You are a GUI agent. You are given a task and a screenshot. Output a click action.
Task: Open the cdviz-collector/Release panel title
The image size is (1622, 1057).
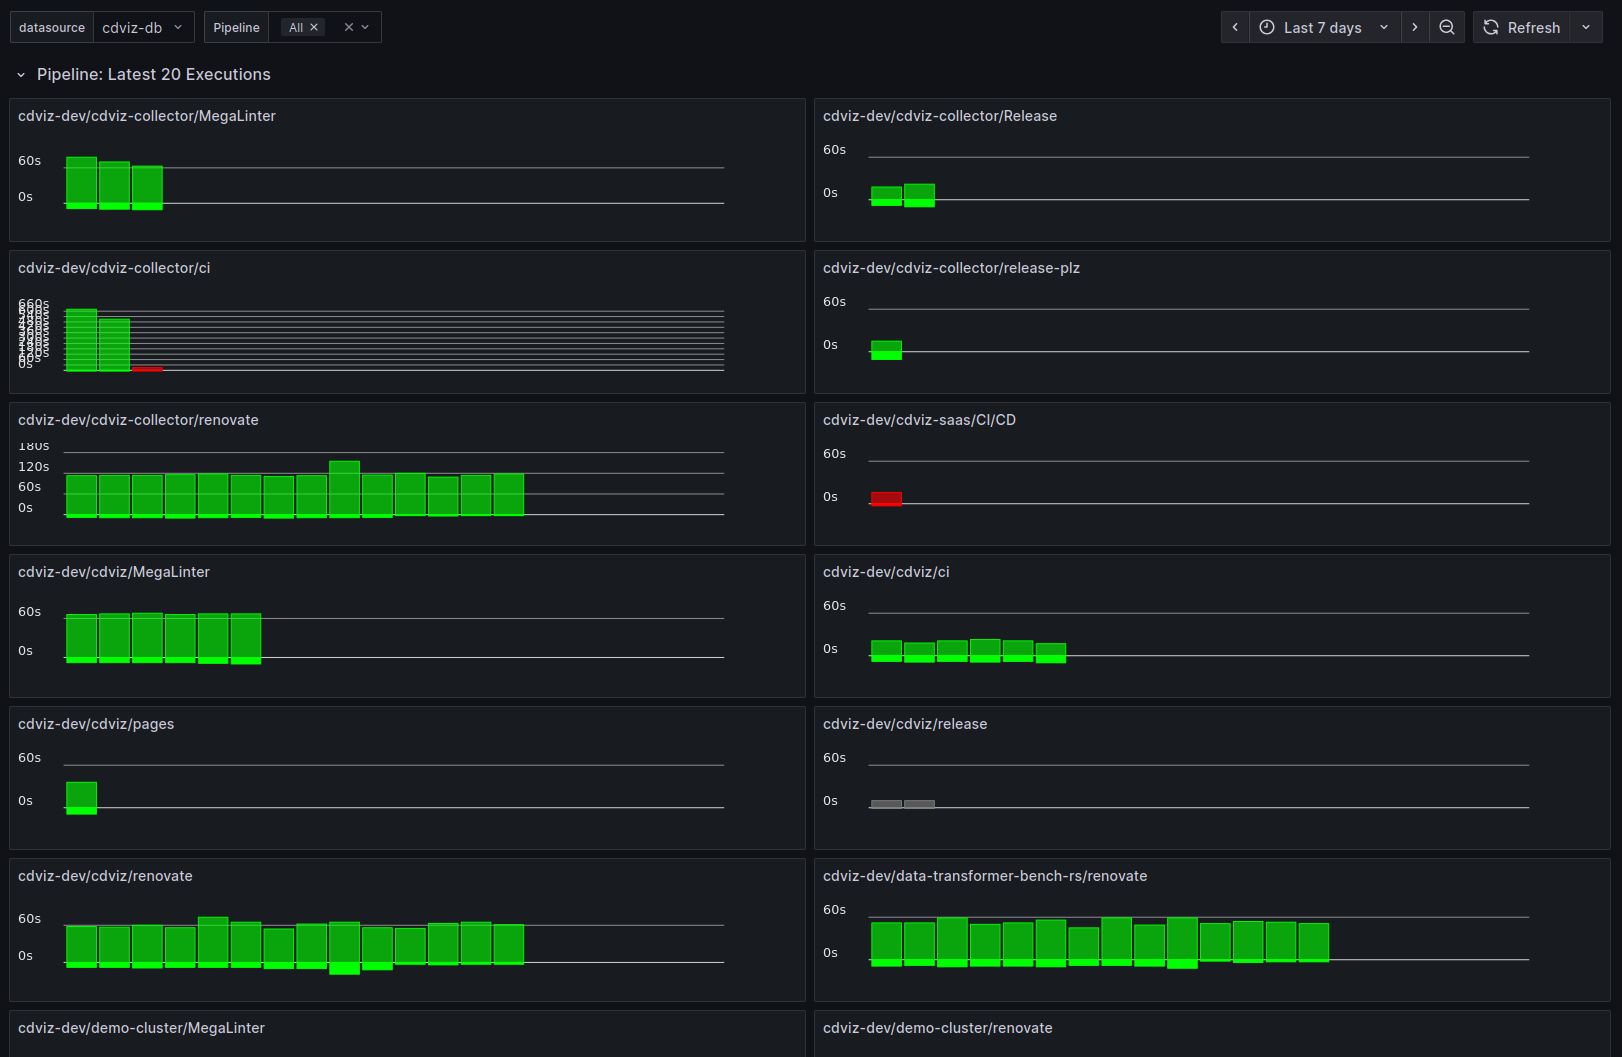point(940,116)
